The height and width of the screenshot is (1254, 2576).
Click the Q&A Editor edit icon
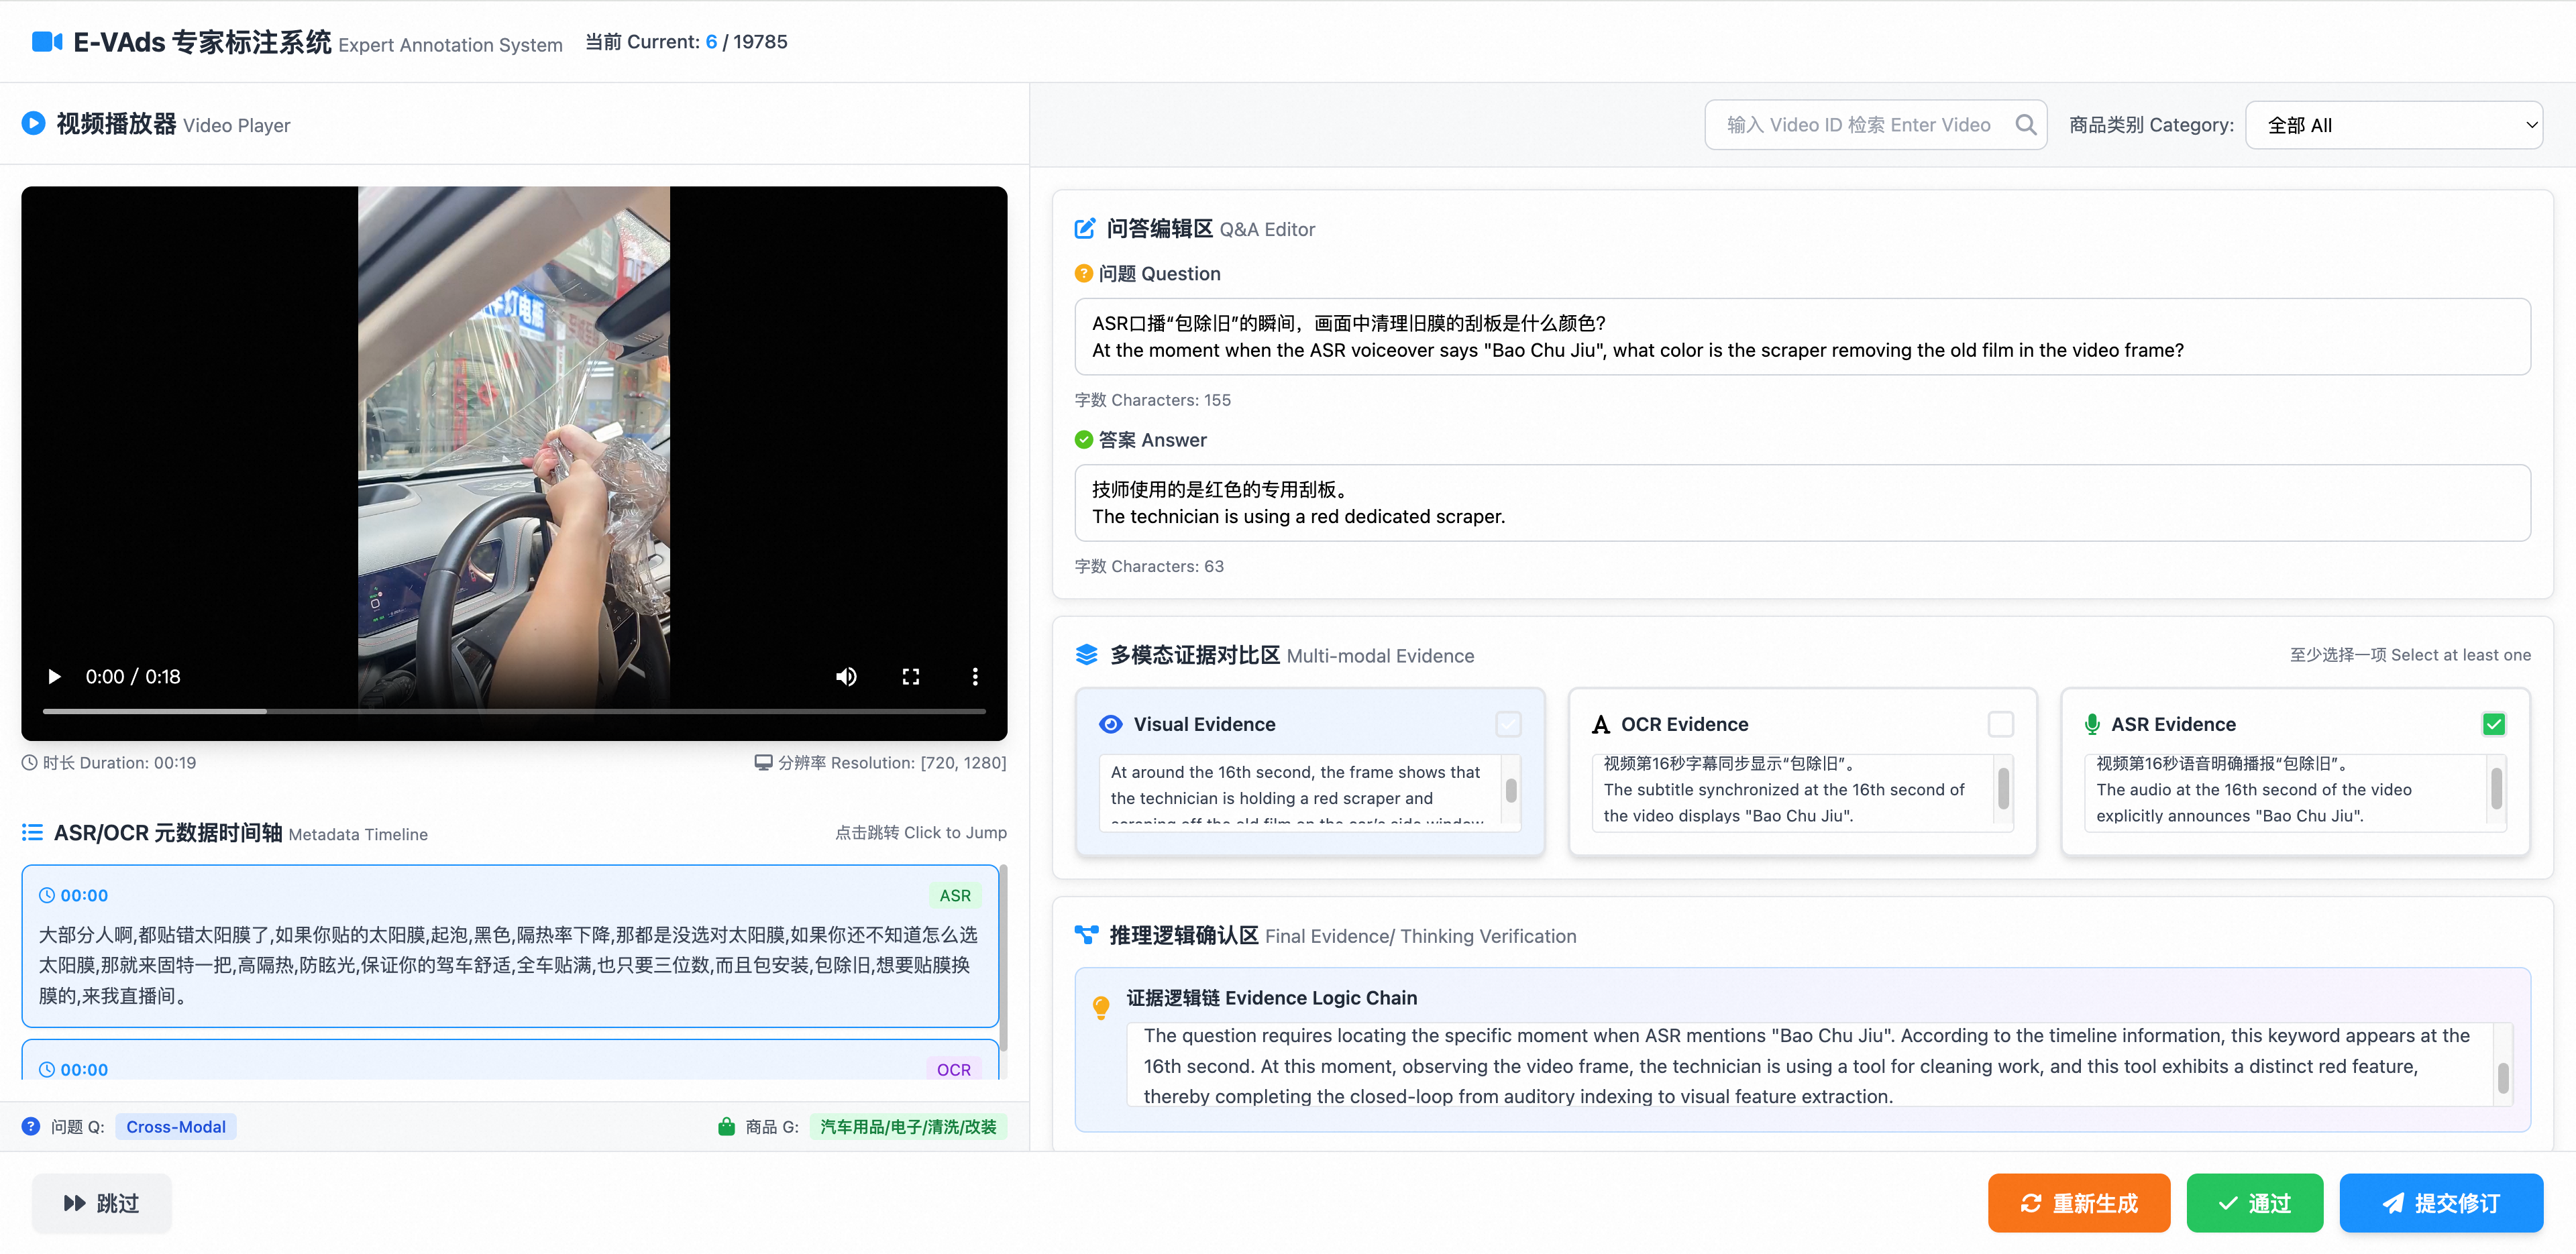[x=1085, y=229]
